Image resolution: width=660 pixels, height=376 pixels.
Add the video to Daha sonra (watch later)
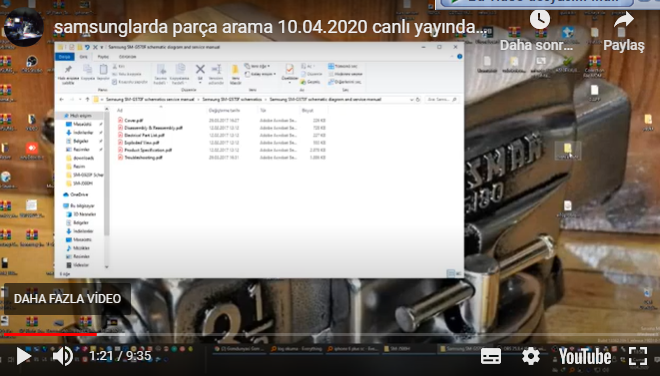[x=539, y=30]
